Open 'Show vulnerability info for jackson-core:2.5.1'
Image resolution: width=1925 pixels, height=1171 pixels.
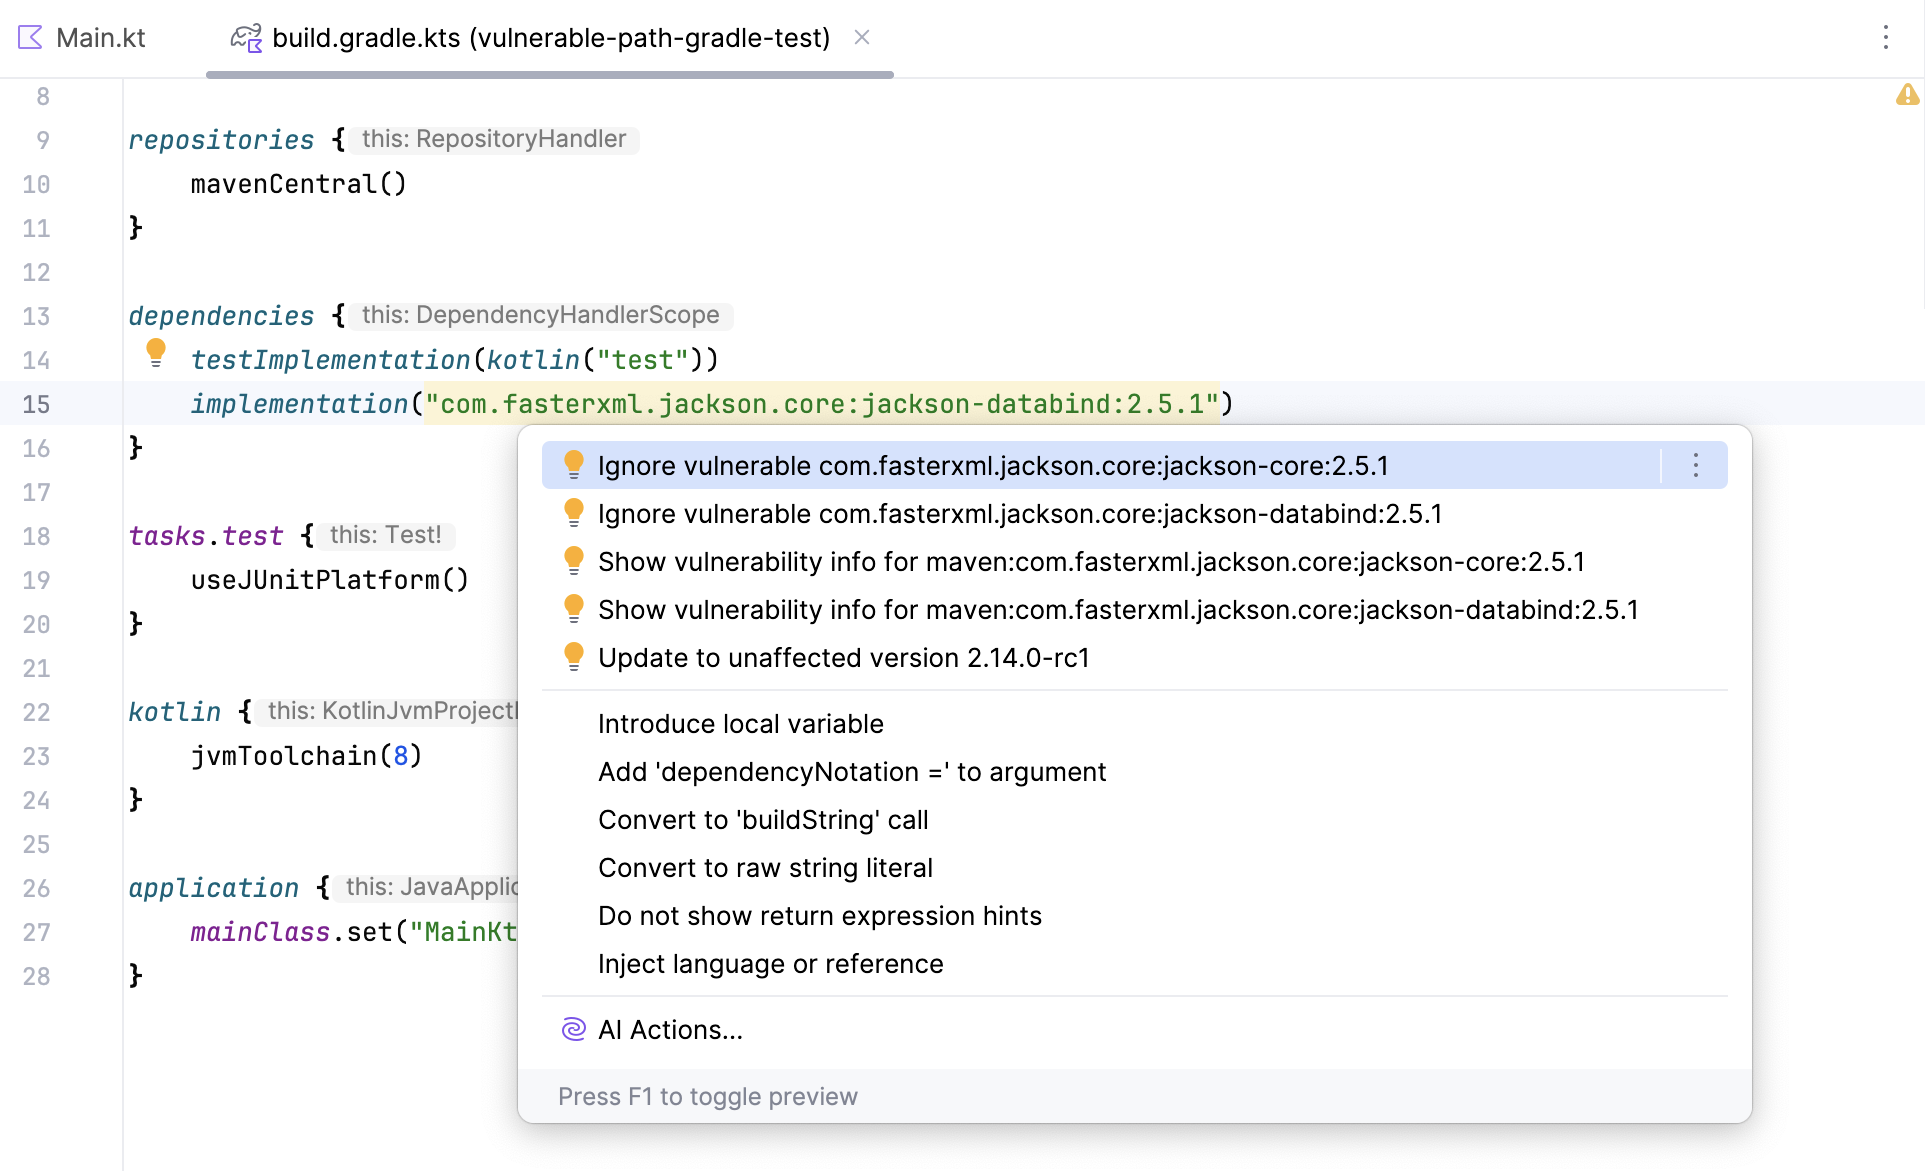click(x=1090, y=562)
